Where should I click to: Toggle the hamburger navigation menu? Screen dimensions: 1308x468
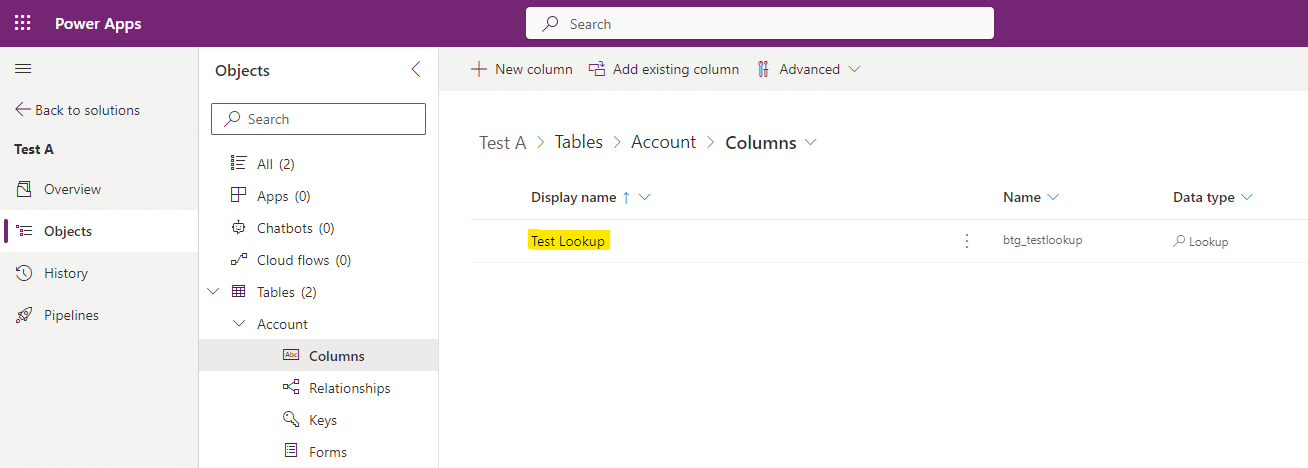coord(23,69)
